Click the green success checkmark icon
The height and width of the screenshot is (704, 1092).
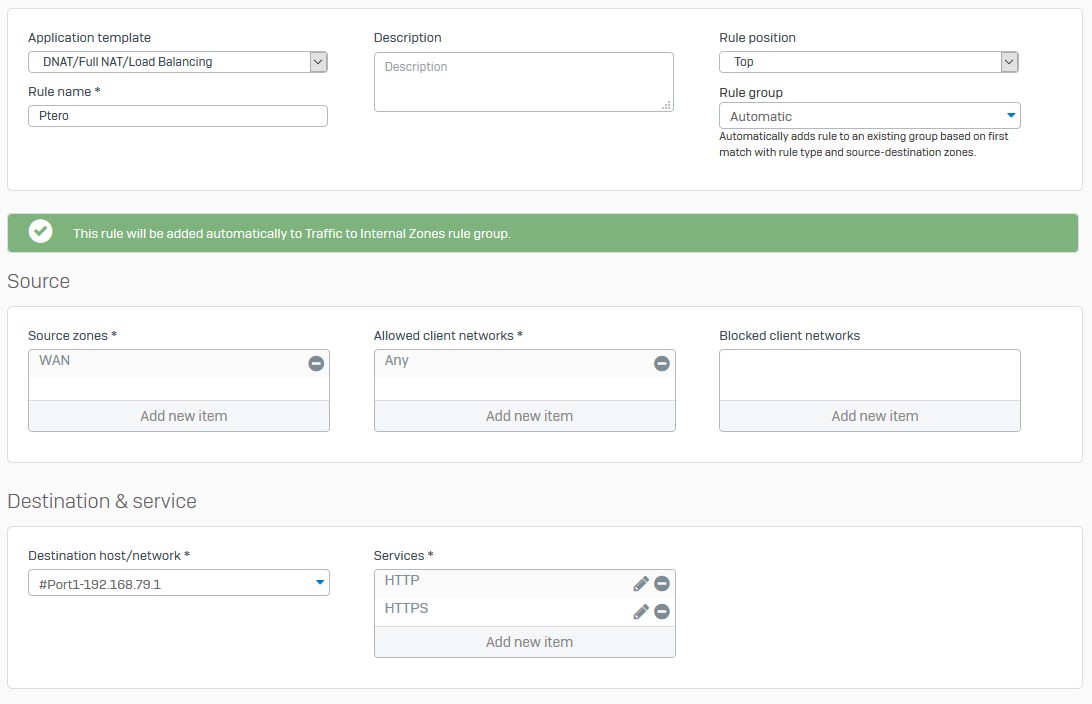[41, 232]
